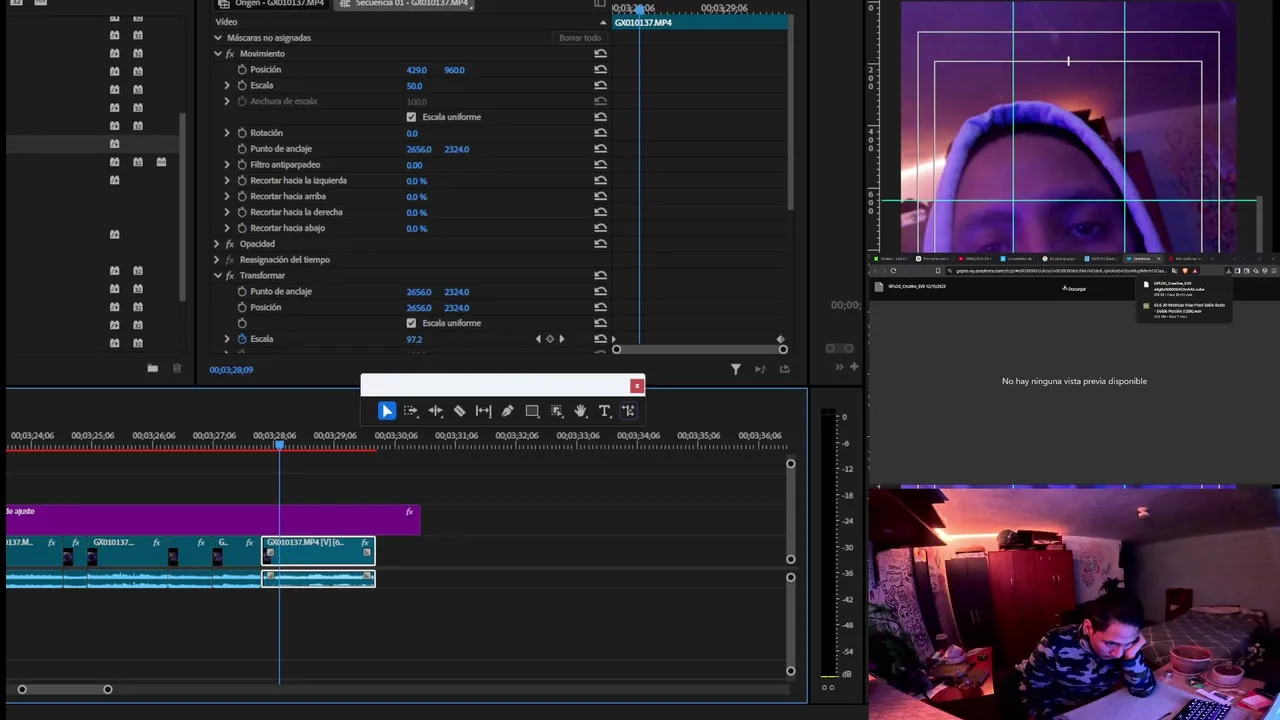The image size is (1280, 720).
Task: Expand the Rotación parameter
Action: click(x=227, y=133)
